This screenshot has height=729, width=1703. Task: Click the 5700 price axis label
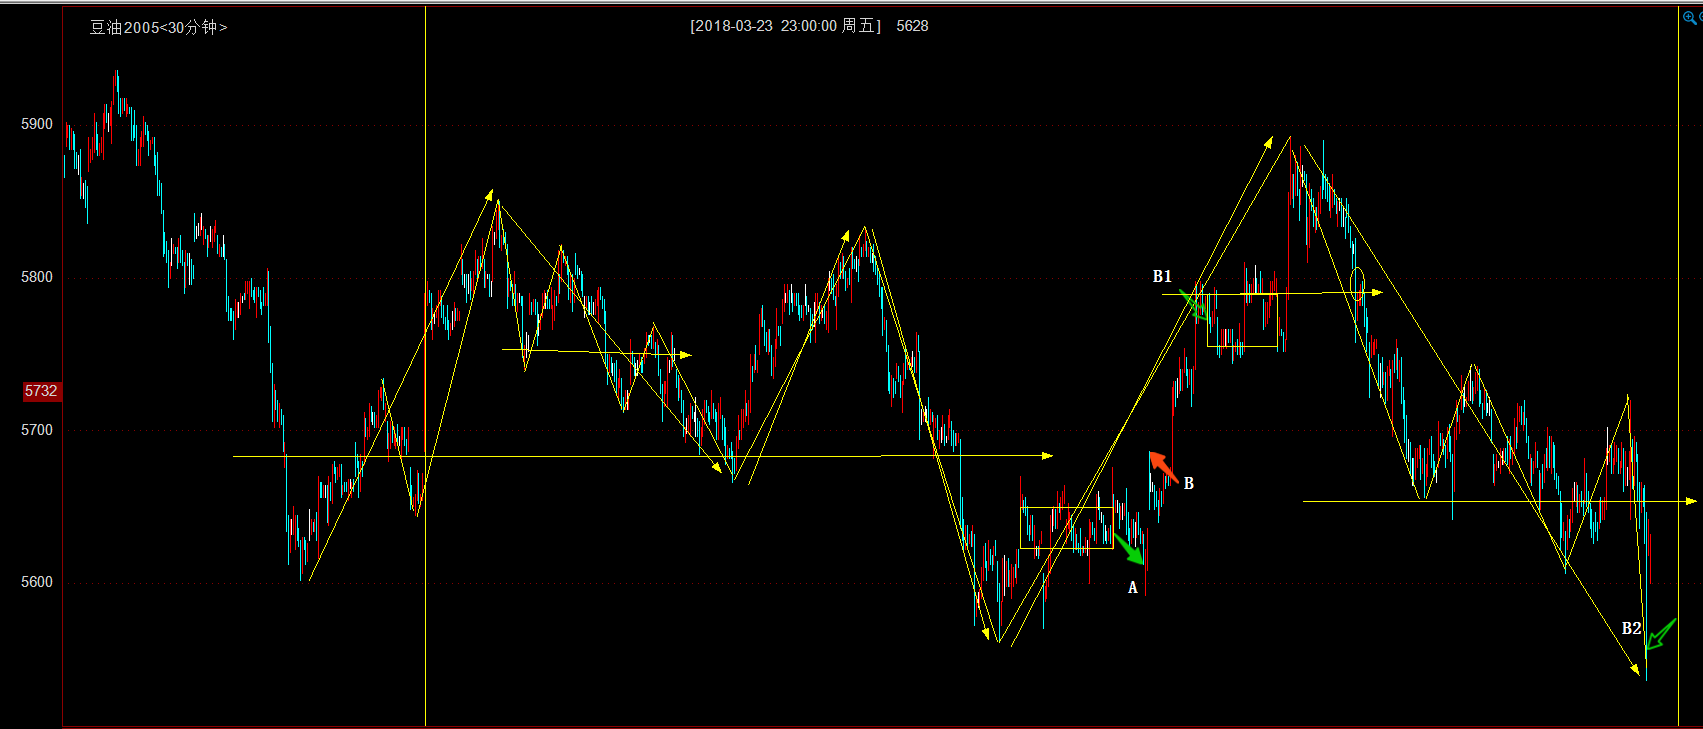[37, 430]
